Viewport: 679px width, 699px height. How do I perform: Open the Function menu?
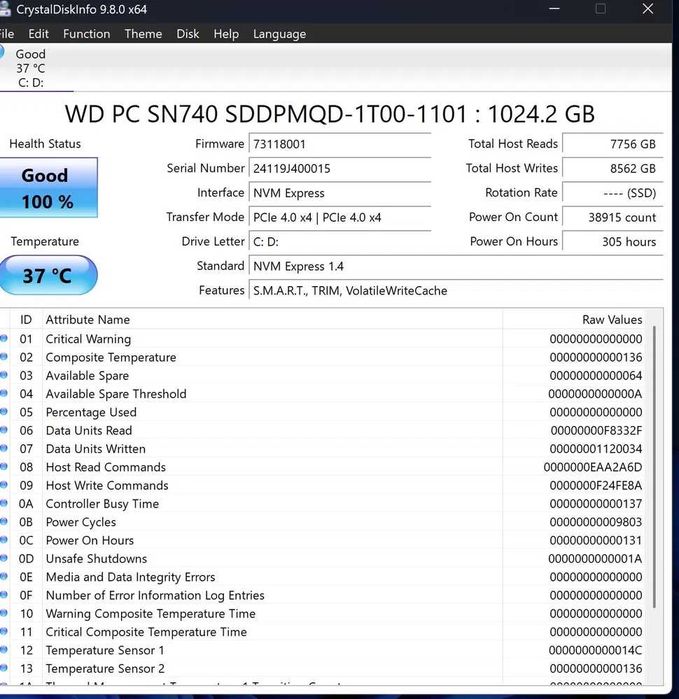pos(86,34)
